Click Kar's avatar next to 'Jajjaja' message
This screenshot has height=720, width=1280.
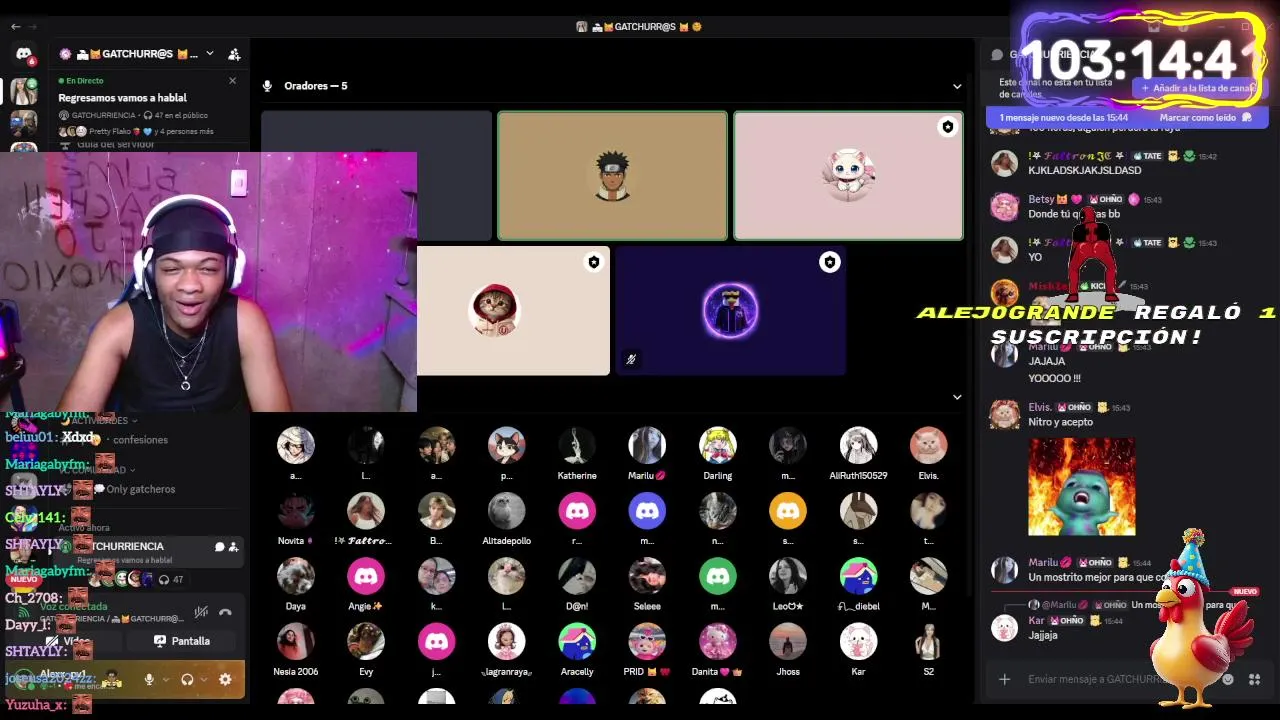(1004, 627)
